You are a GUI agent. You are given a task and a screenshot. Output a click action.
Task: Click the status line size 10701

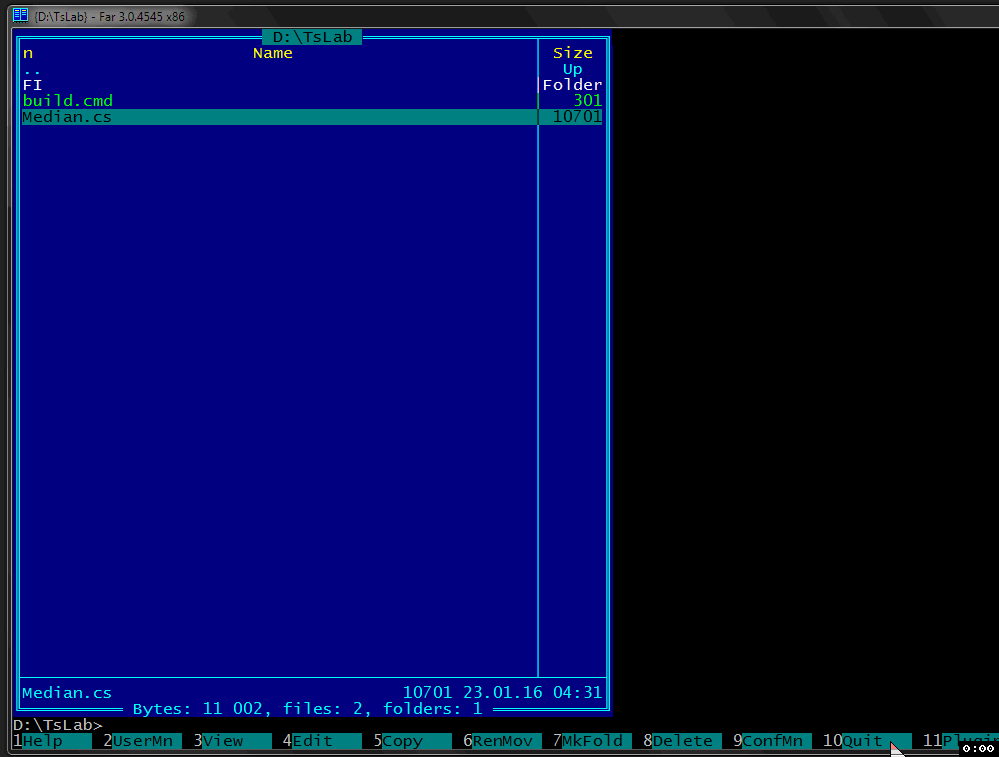pos(428,693)
